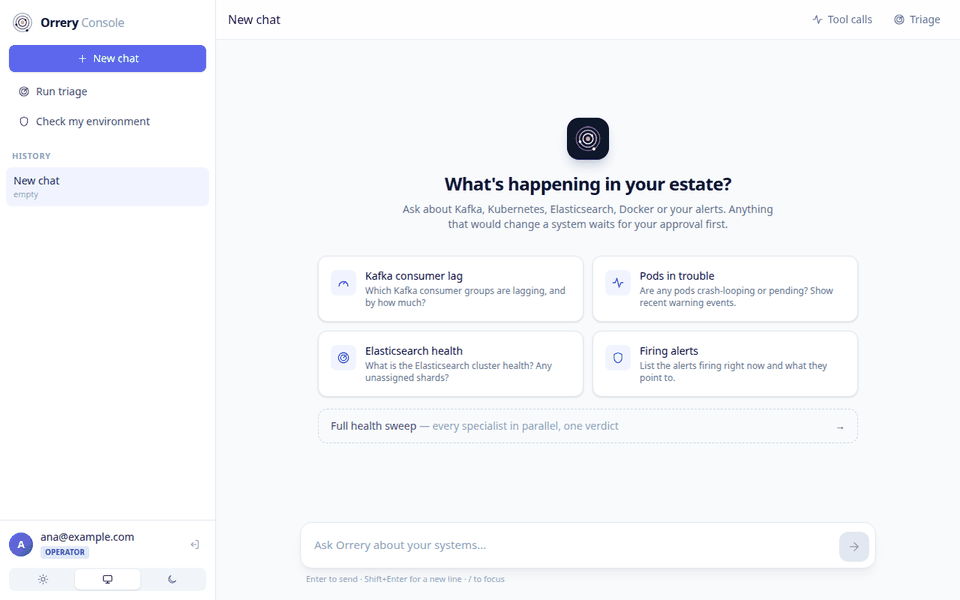The height and width of the screenshot is (600, 960).
Task: Choose the Pods in trouble suggestion card
Action: coord(725,289)
